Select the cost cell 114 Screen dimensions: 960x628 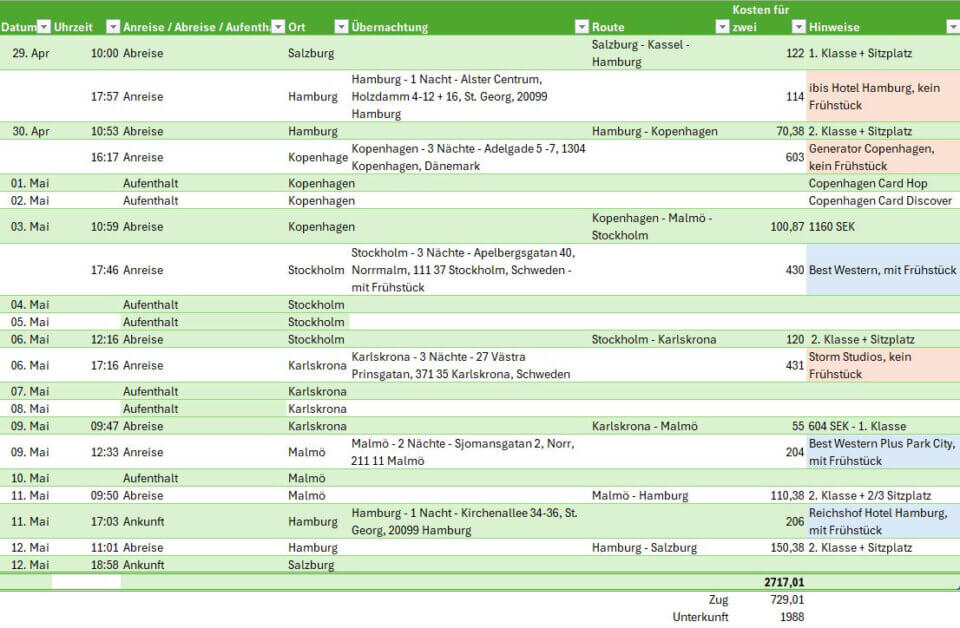tap(768, 97)
